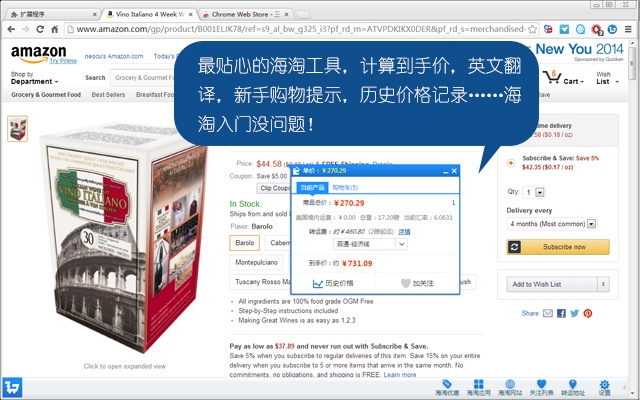Click the 加关注 follow button
This screenshot has width=640, height=400.
click(x=417, y=283)
